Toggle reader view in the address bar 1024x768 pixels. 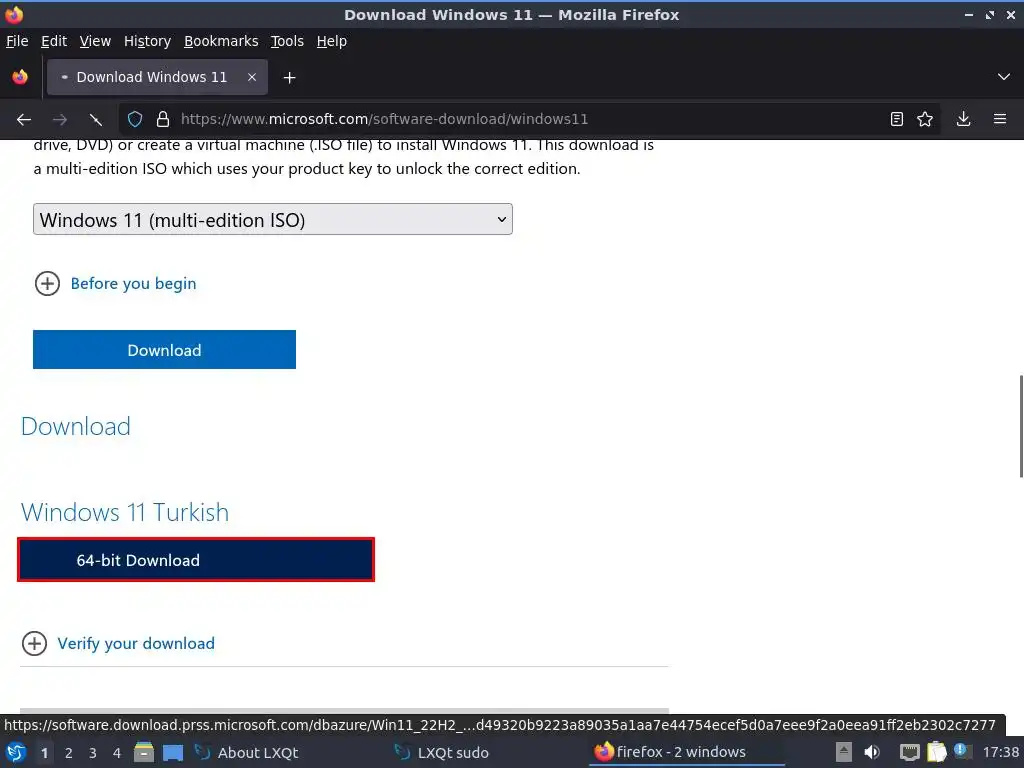tap(897, 120)
